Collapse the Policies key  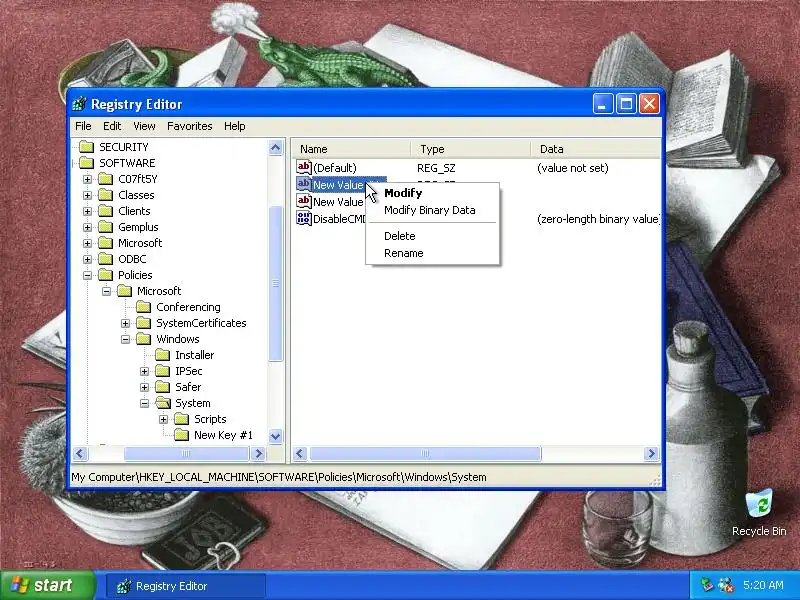click(x=87, y=275)
